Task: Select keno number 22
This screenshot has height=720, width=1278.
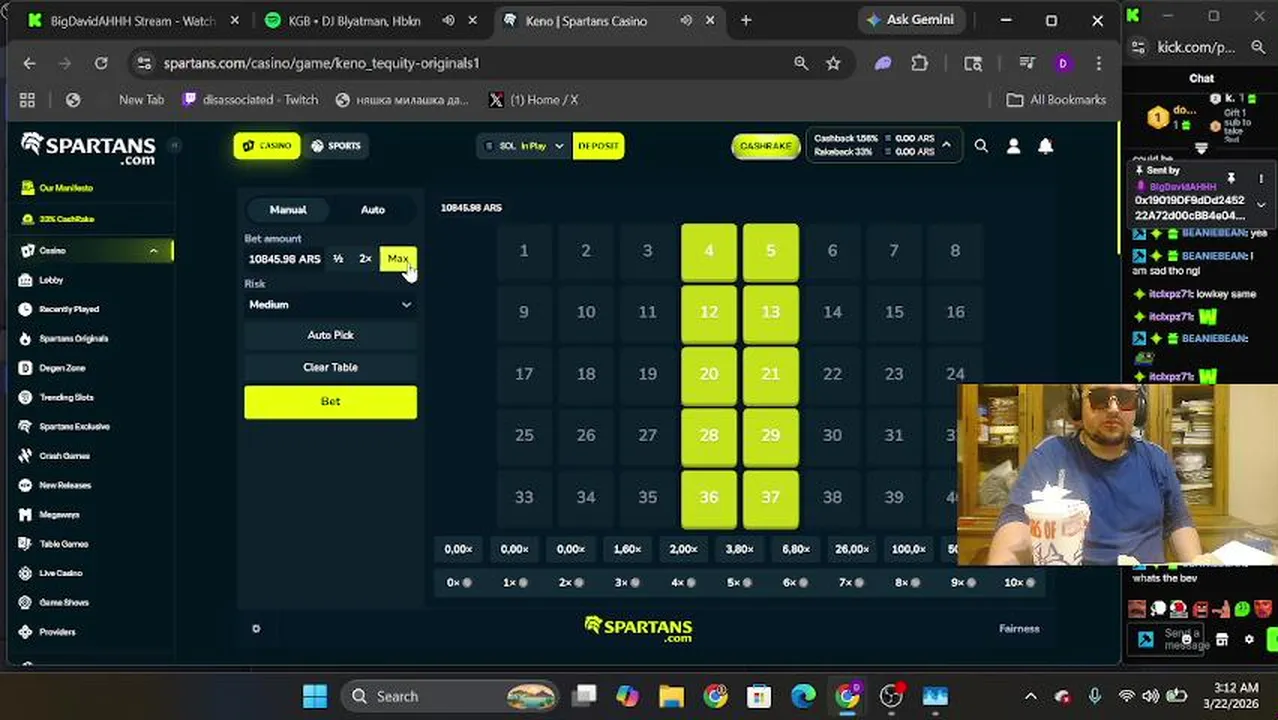Action: (832, 374)
